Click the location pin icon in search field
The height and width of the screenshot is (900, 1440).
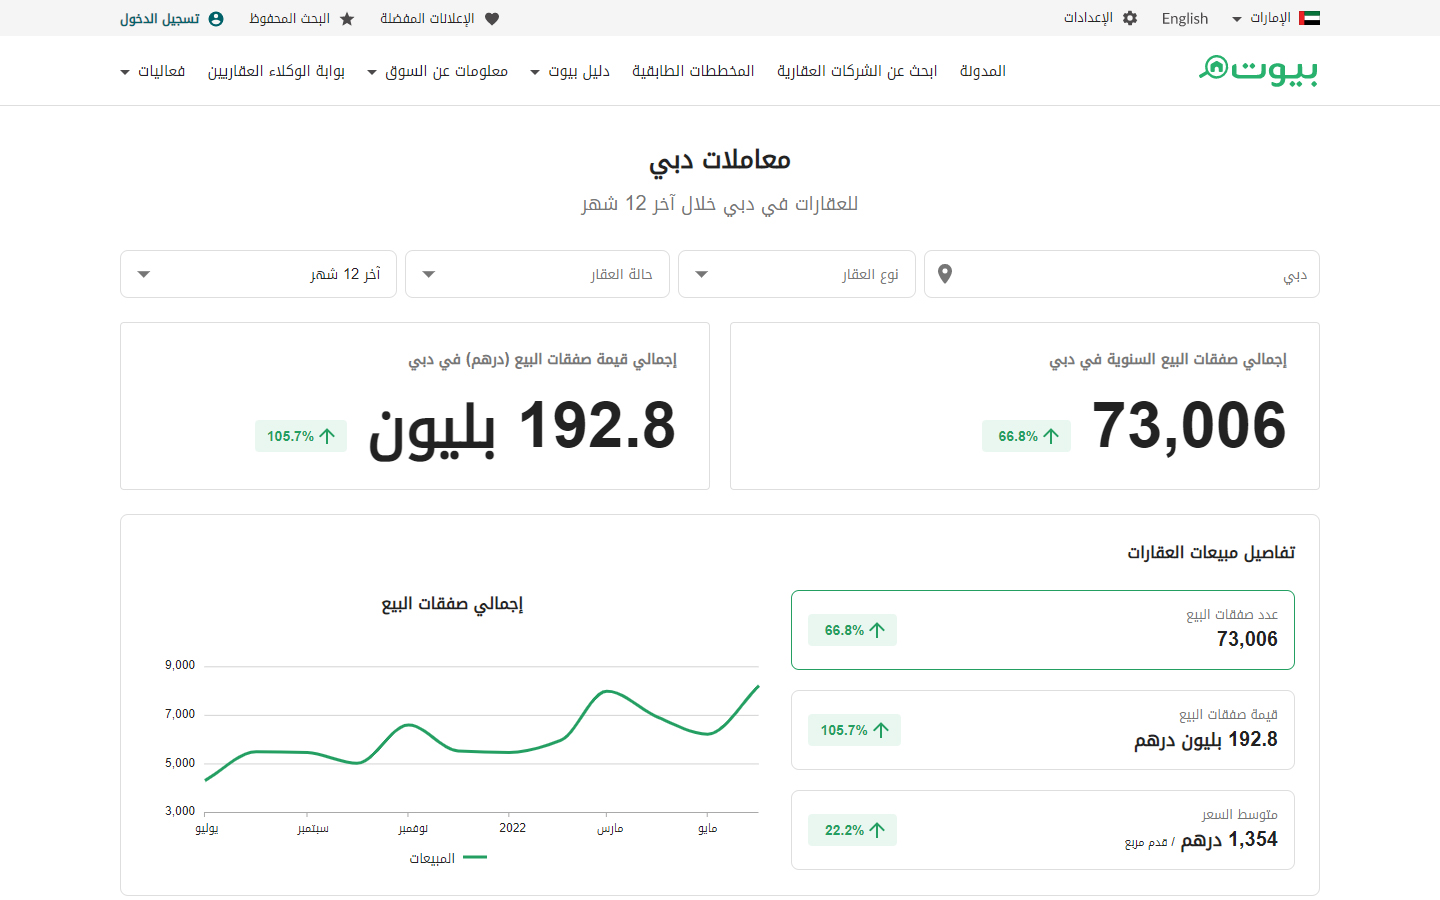(945, 274)
